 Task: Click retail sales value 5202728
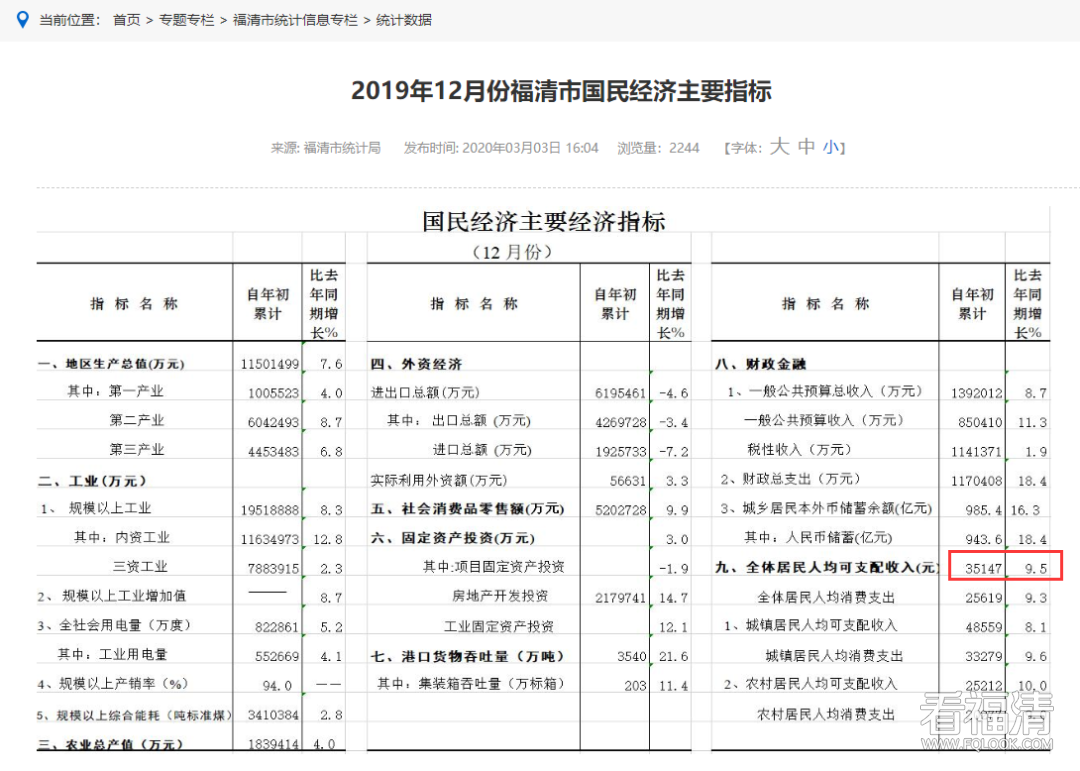point(621,511)
